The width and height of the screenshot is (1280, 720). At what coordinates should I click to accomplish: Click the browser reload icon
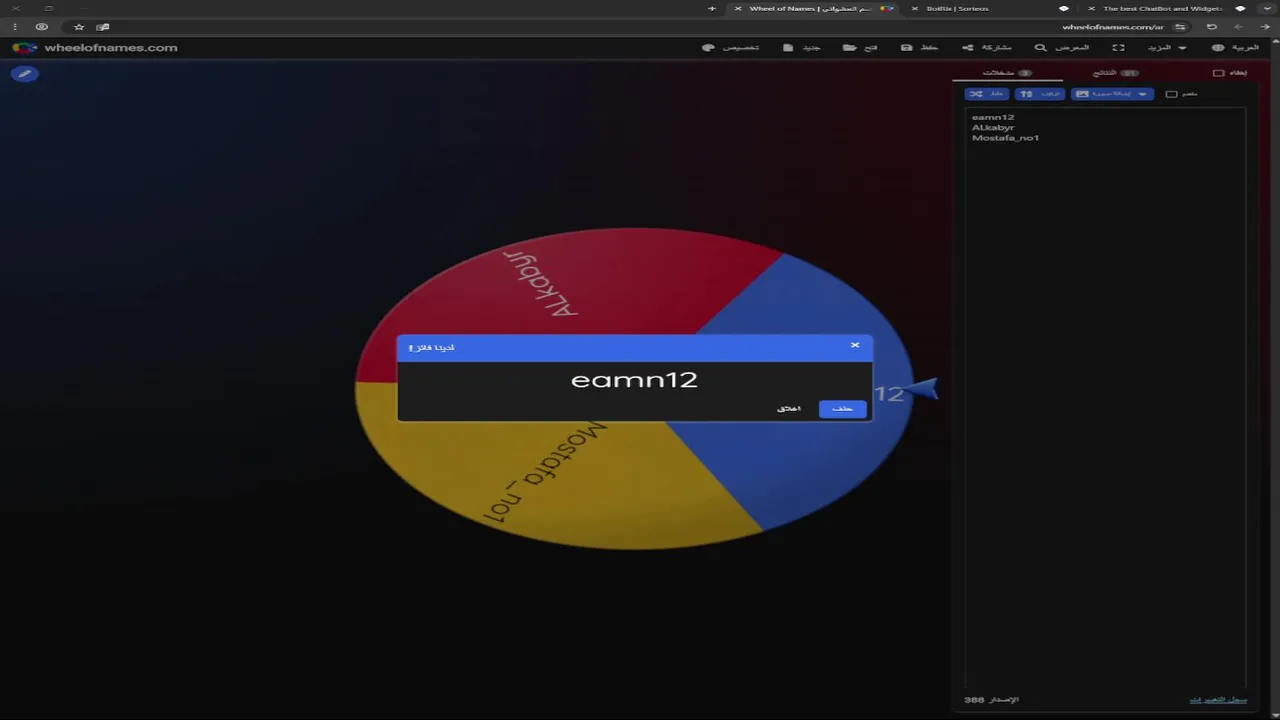[1212, 27]
